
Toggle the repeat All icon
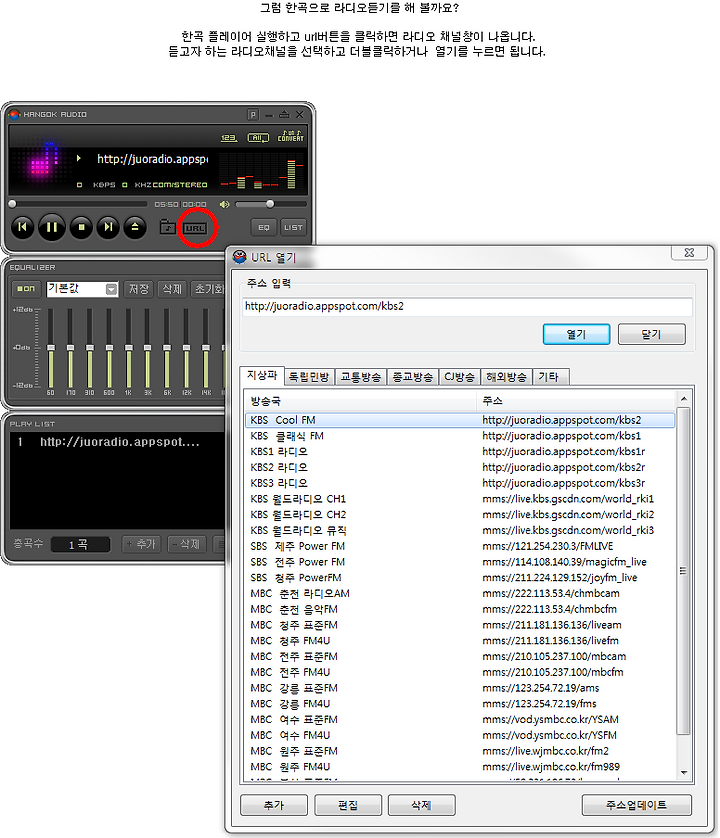pyautogui.click(x=258, y=138)
